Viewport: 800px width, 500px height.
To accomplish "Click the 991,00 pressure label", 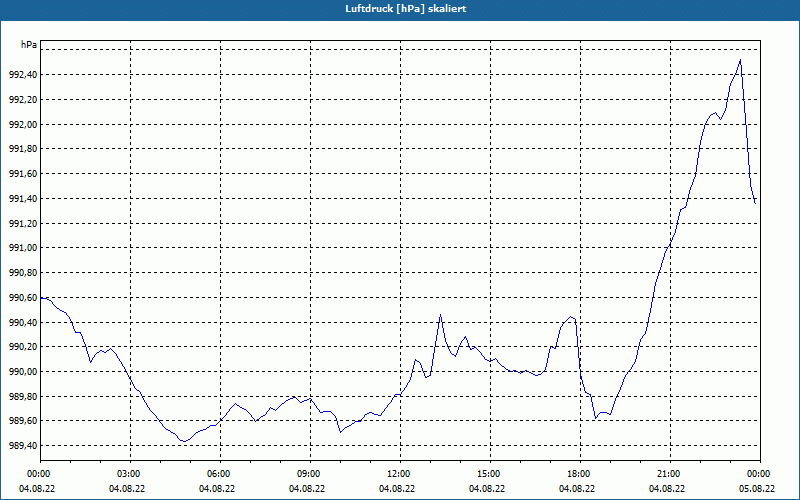I will (22, 248).
